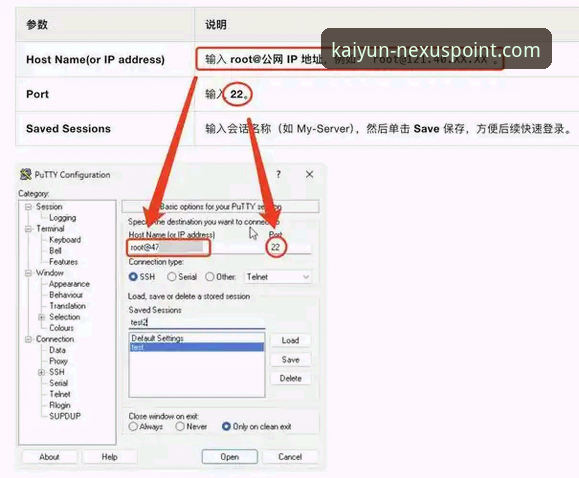
Task: Click the Delete session button
Action: [x=291, y=378]
